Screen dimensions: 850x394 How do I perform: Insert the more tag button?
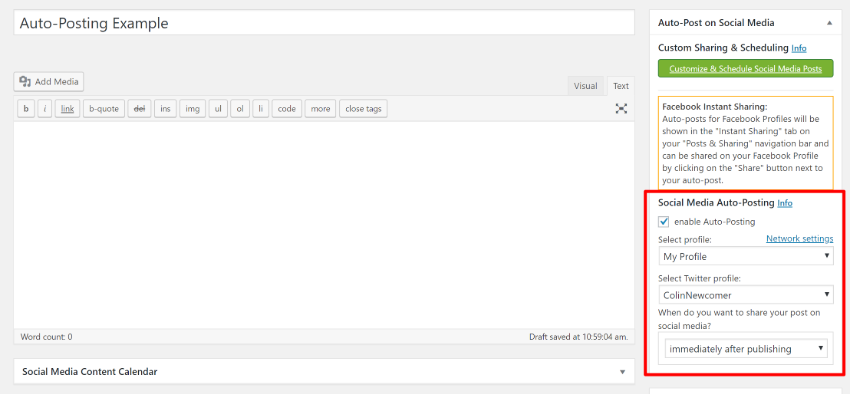coord(320,109)
